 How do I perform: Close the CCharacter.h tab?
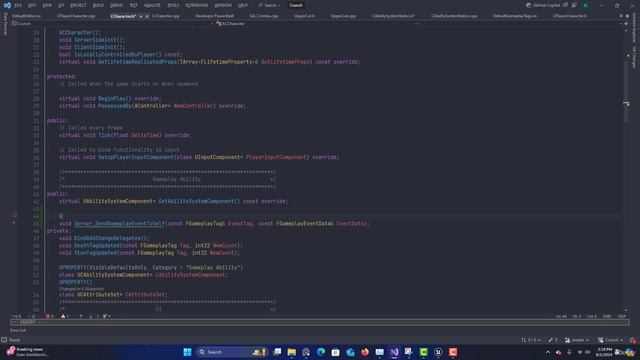point(147,16)
